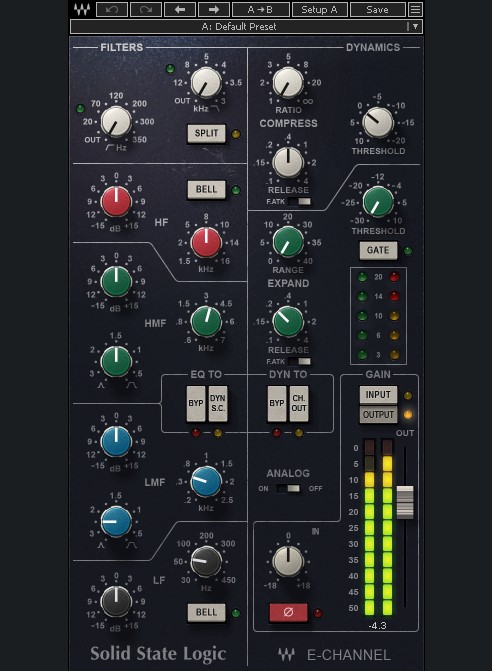The width and height of the screenshot is (492, 671).
Task: Click the HMF gain green knob
Action: pos(116,282)
